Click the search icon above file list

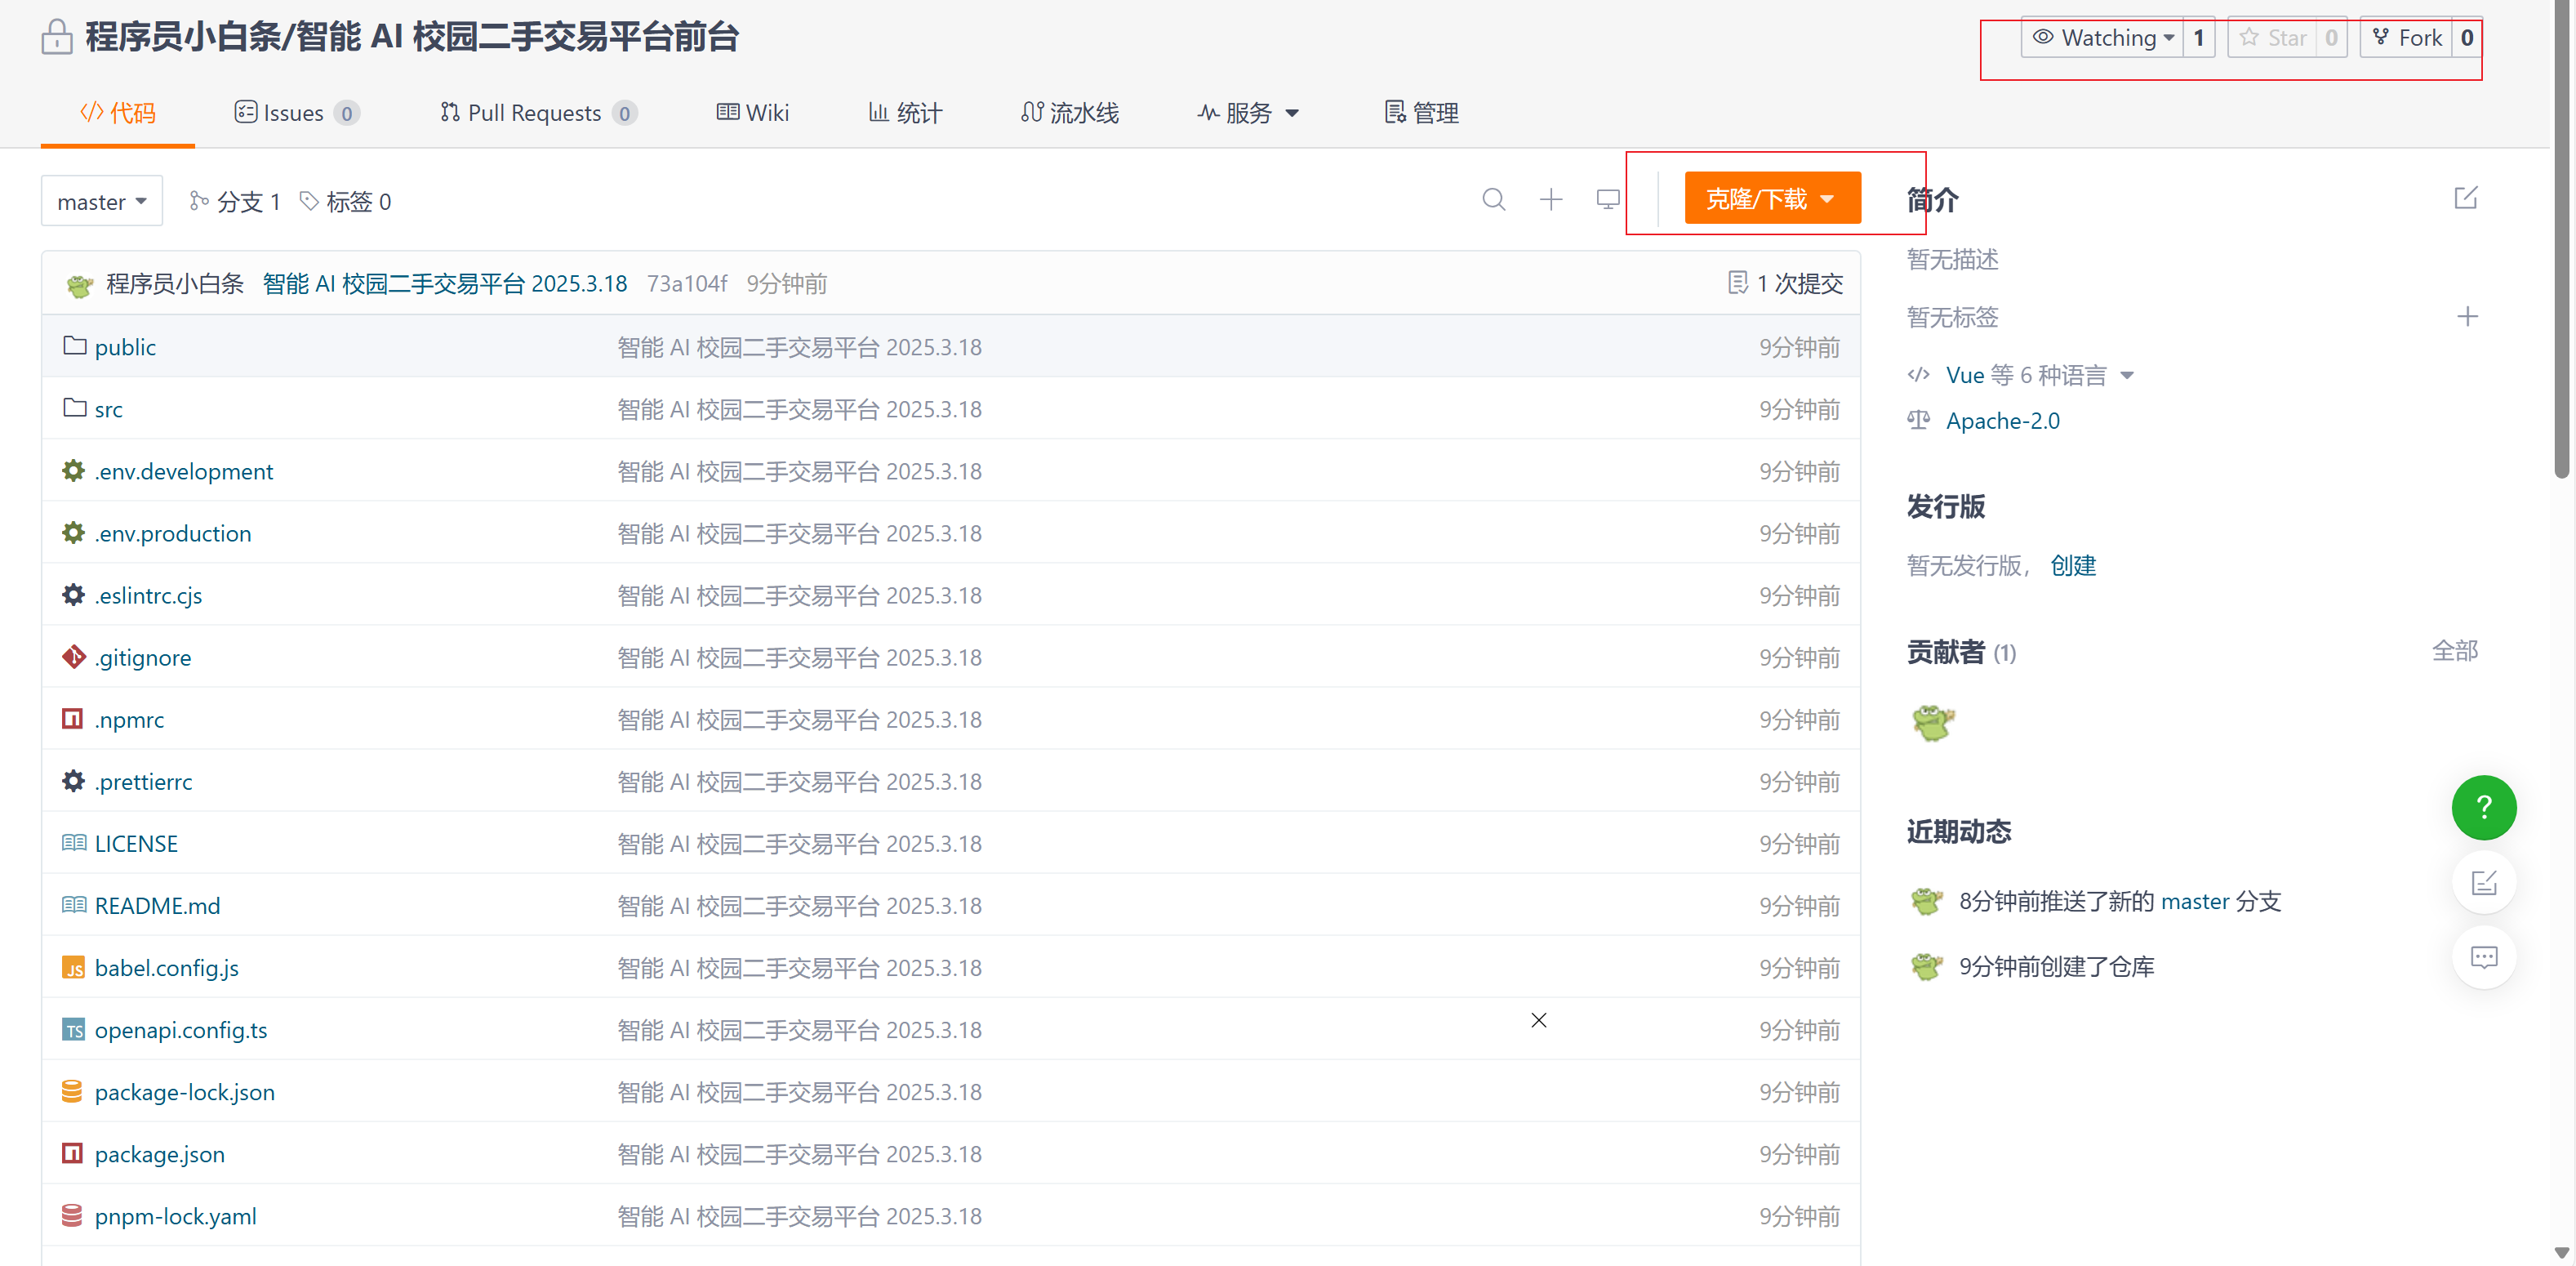(x=1493, y=200)
